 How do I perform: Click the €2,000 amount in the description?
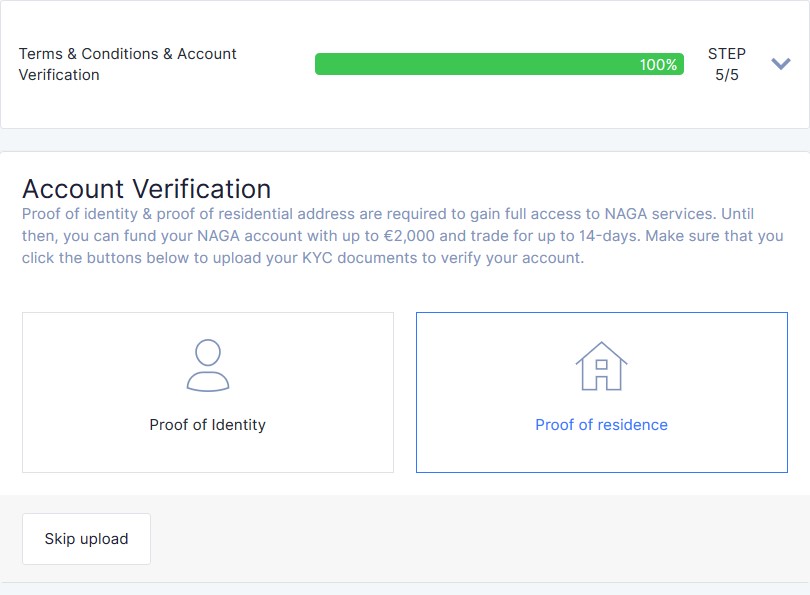409,236
